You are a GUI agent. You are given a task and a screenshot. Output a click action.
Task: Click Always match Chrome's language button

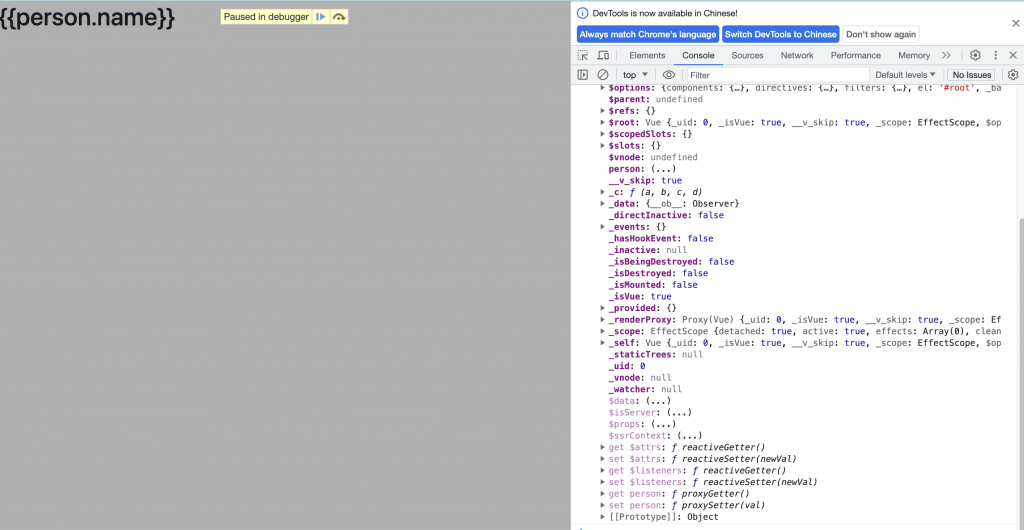(x=648, y=34)
